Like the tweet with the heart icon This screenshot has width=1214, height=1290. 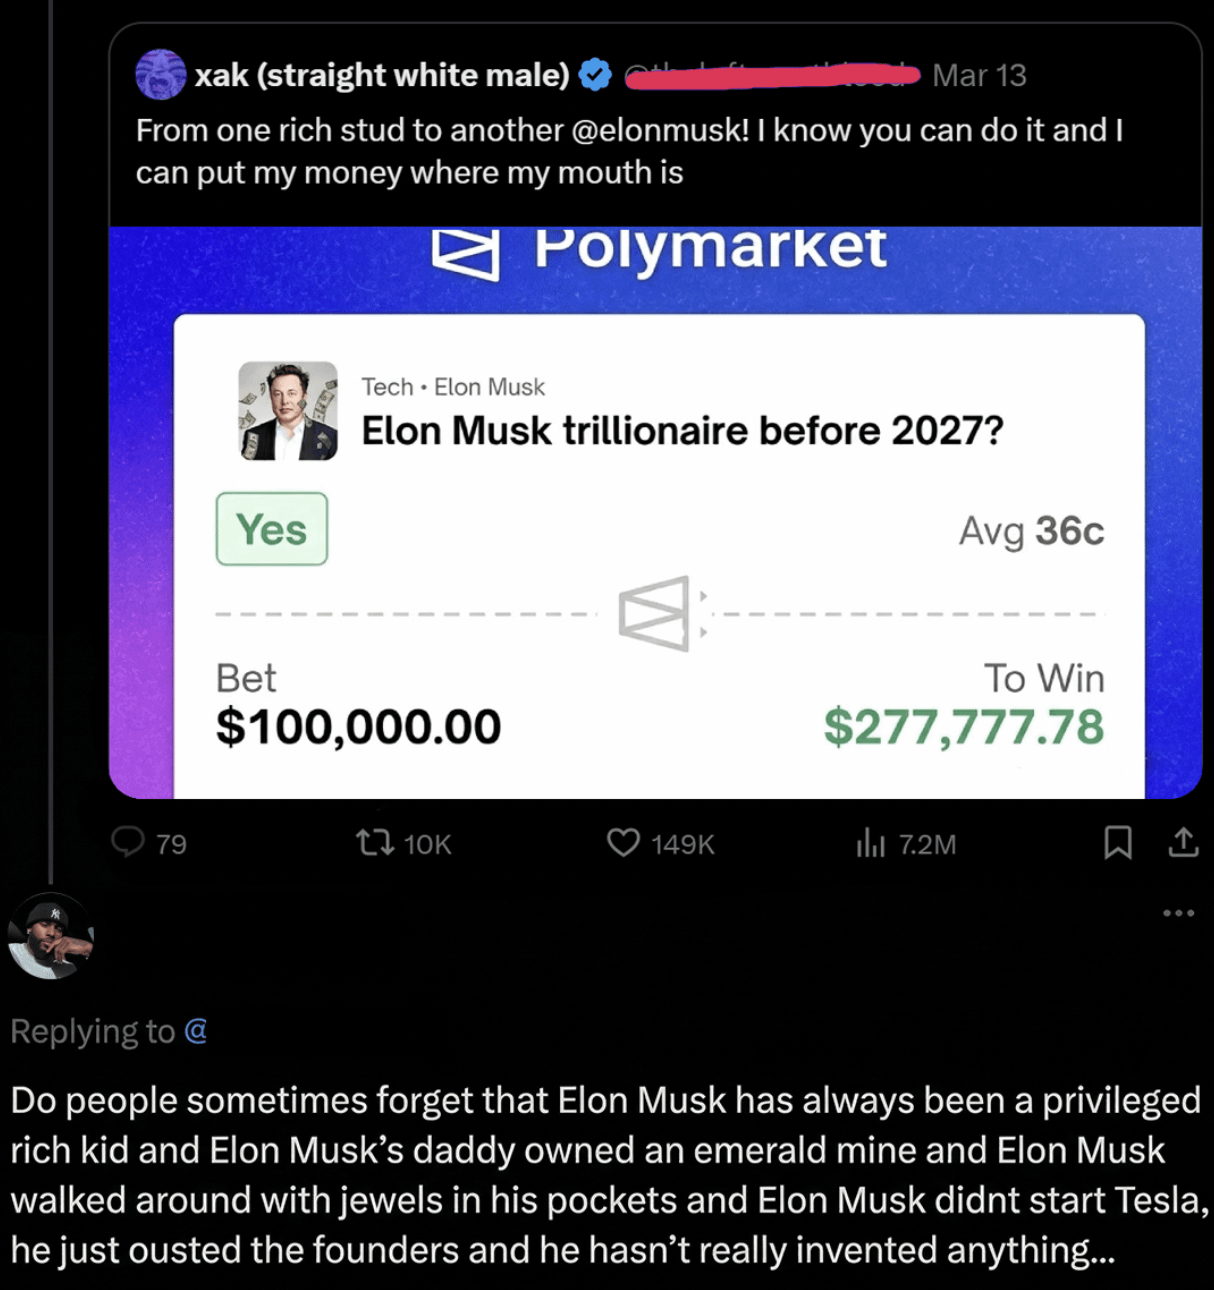[623, 843]
